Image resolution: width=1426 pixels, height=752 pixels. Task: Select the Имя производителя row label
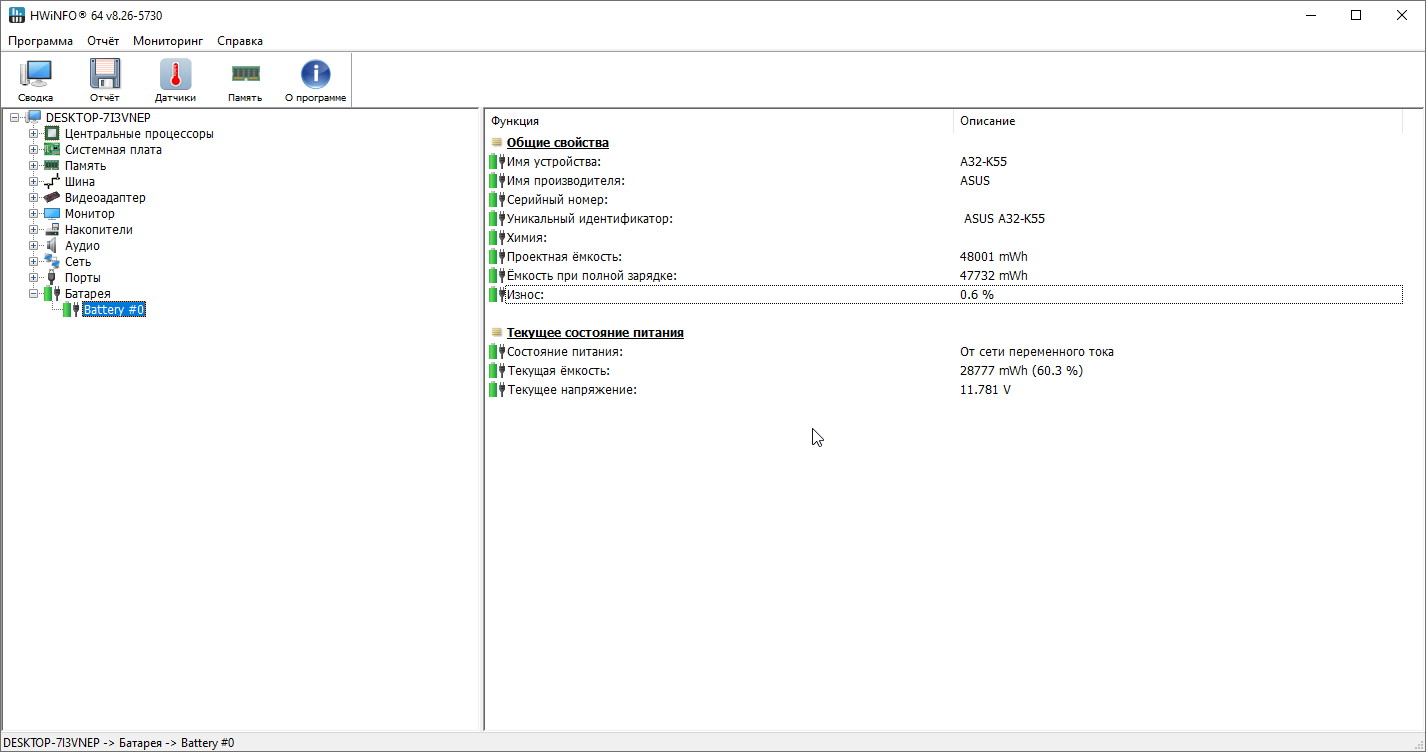[x=566, y=180]
